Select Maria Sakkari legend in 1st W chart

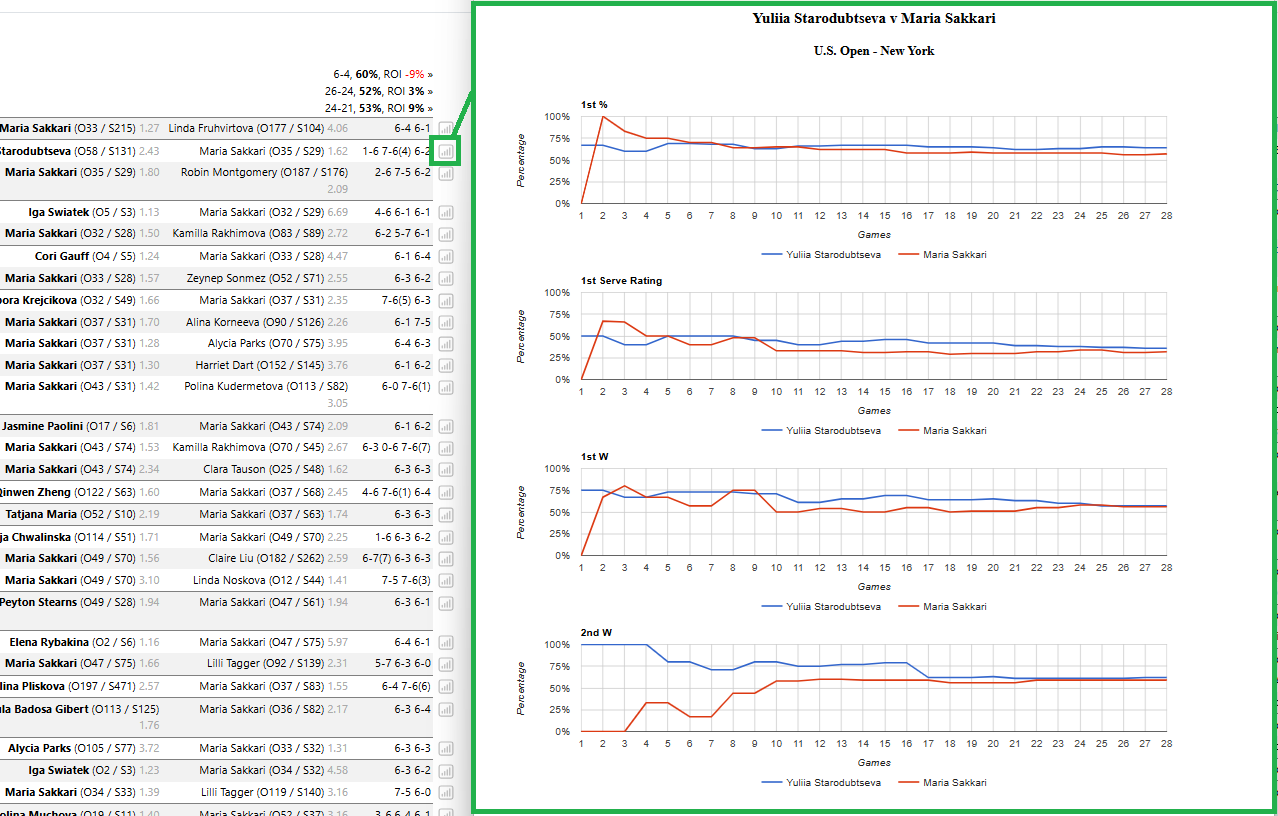tap(942, 607)
